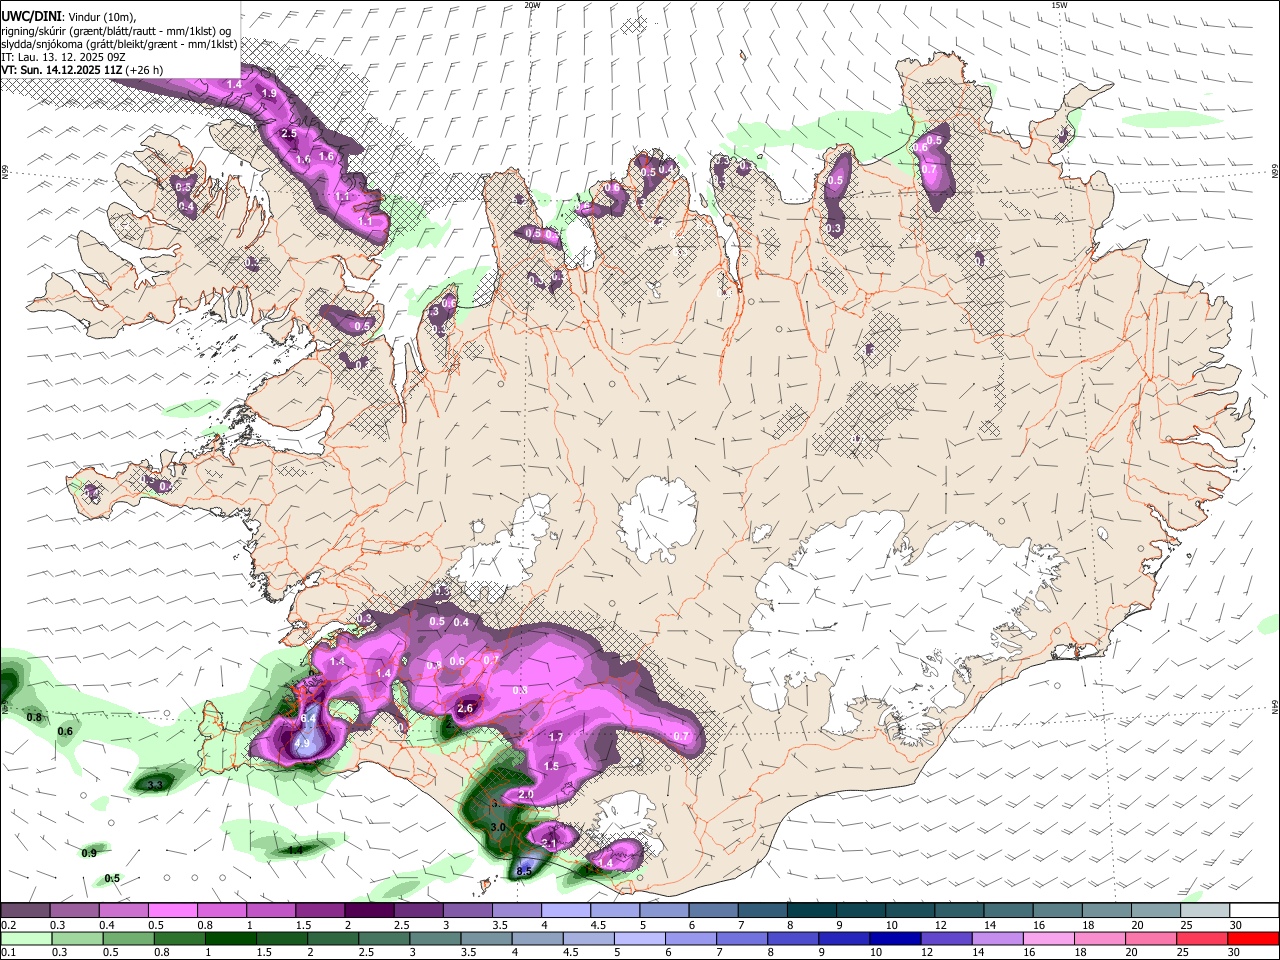Click the 2.1 snowfall value near the south coast

548,844
